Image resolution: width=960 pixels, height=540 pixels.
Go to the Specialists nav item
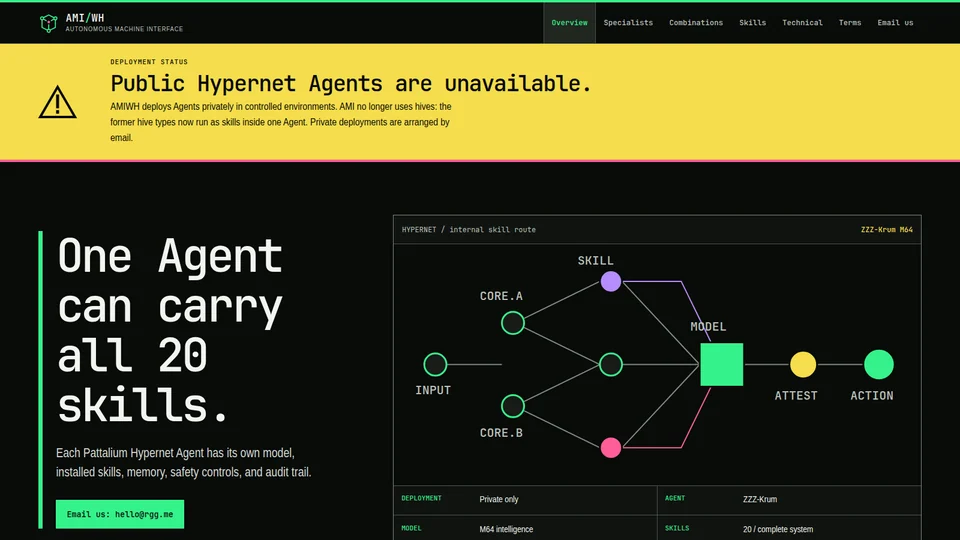pos(628,23)
